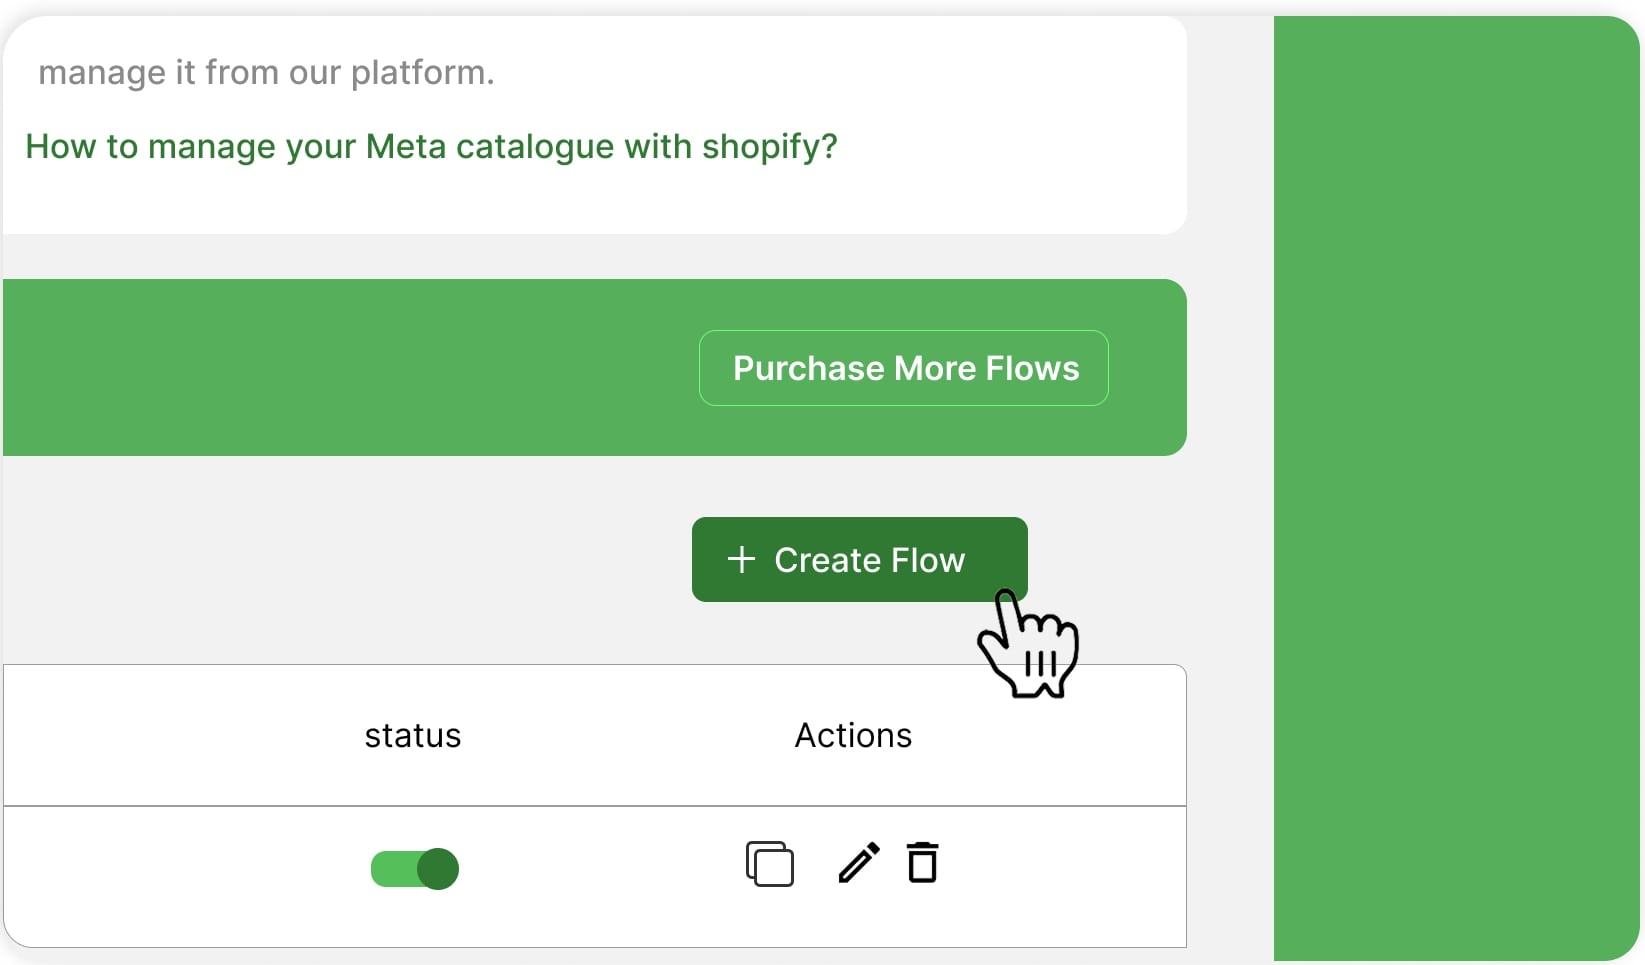1645x965 pixels.
Task: Click the Purchase More Flows button
Action: click(904, 368)
